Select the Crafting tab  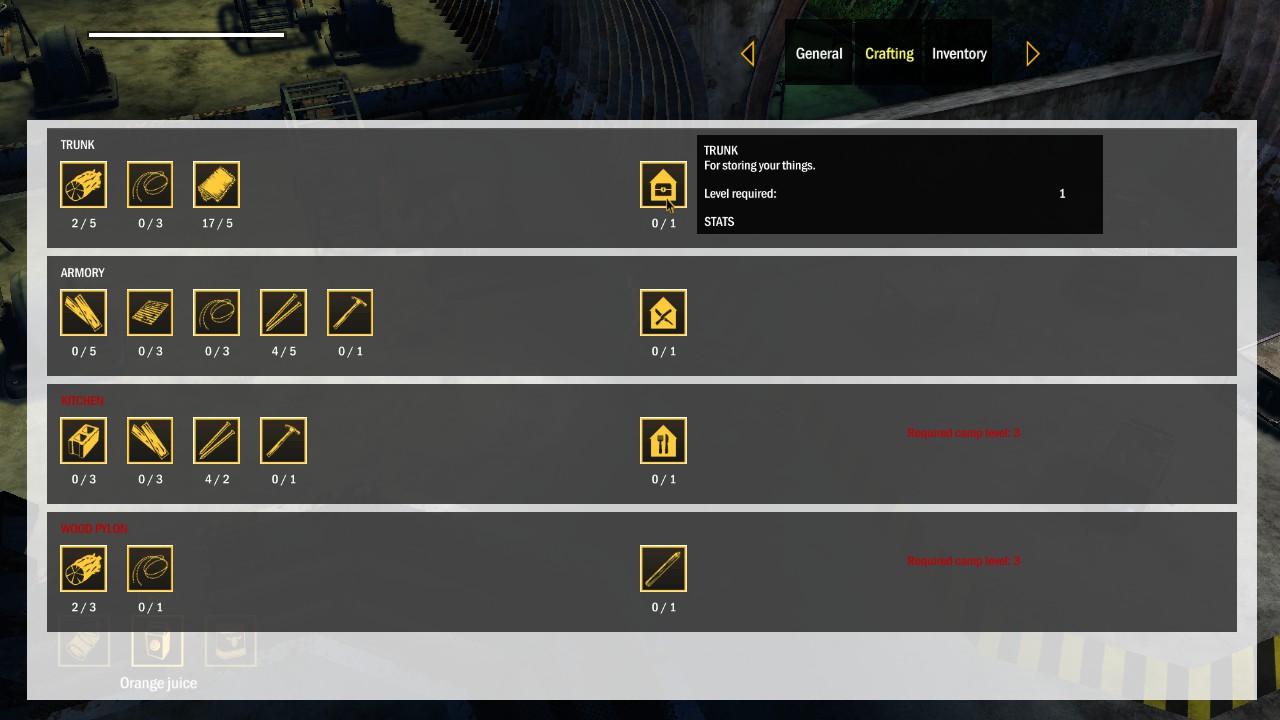(x=889, y=54)
